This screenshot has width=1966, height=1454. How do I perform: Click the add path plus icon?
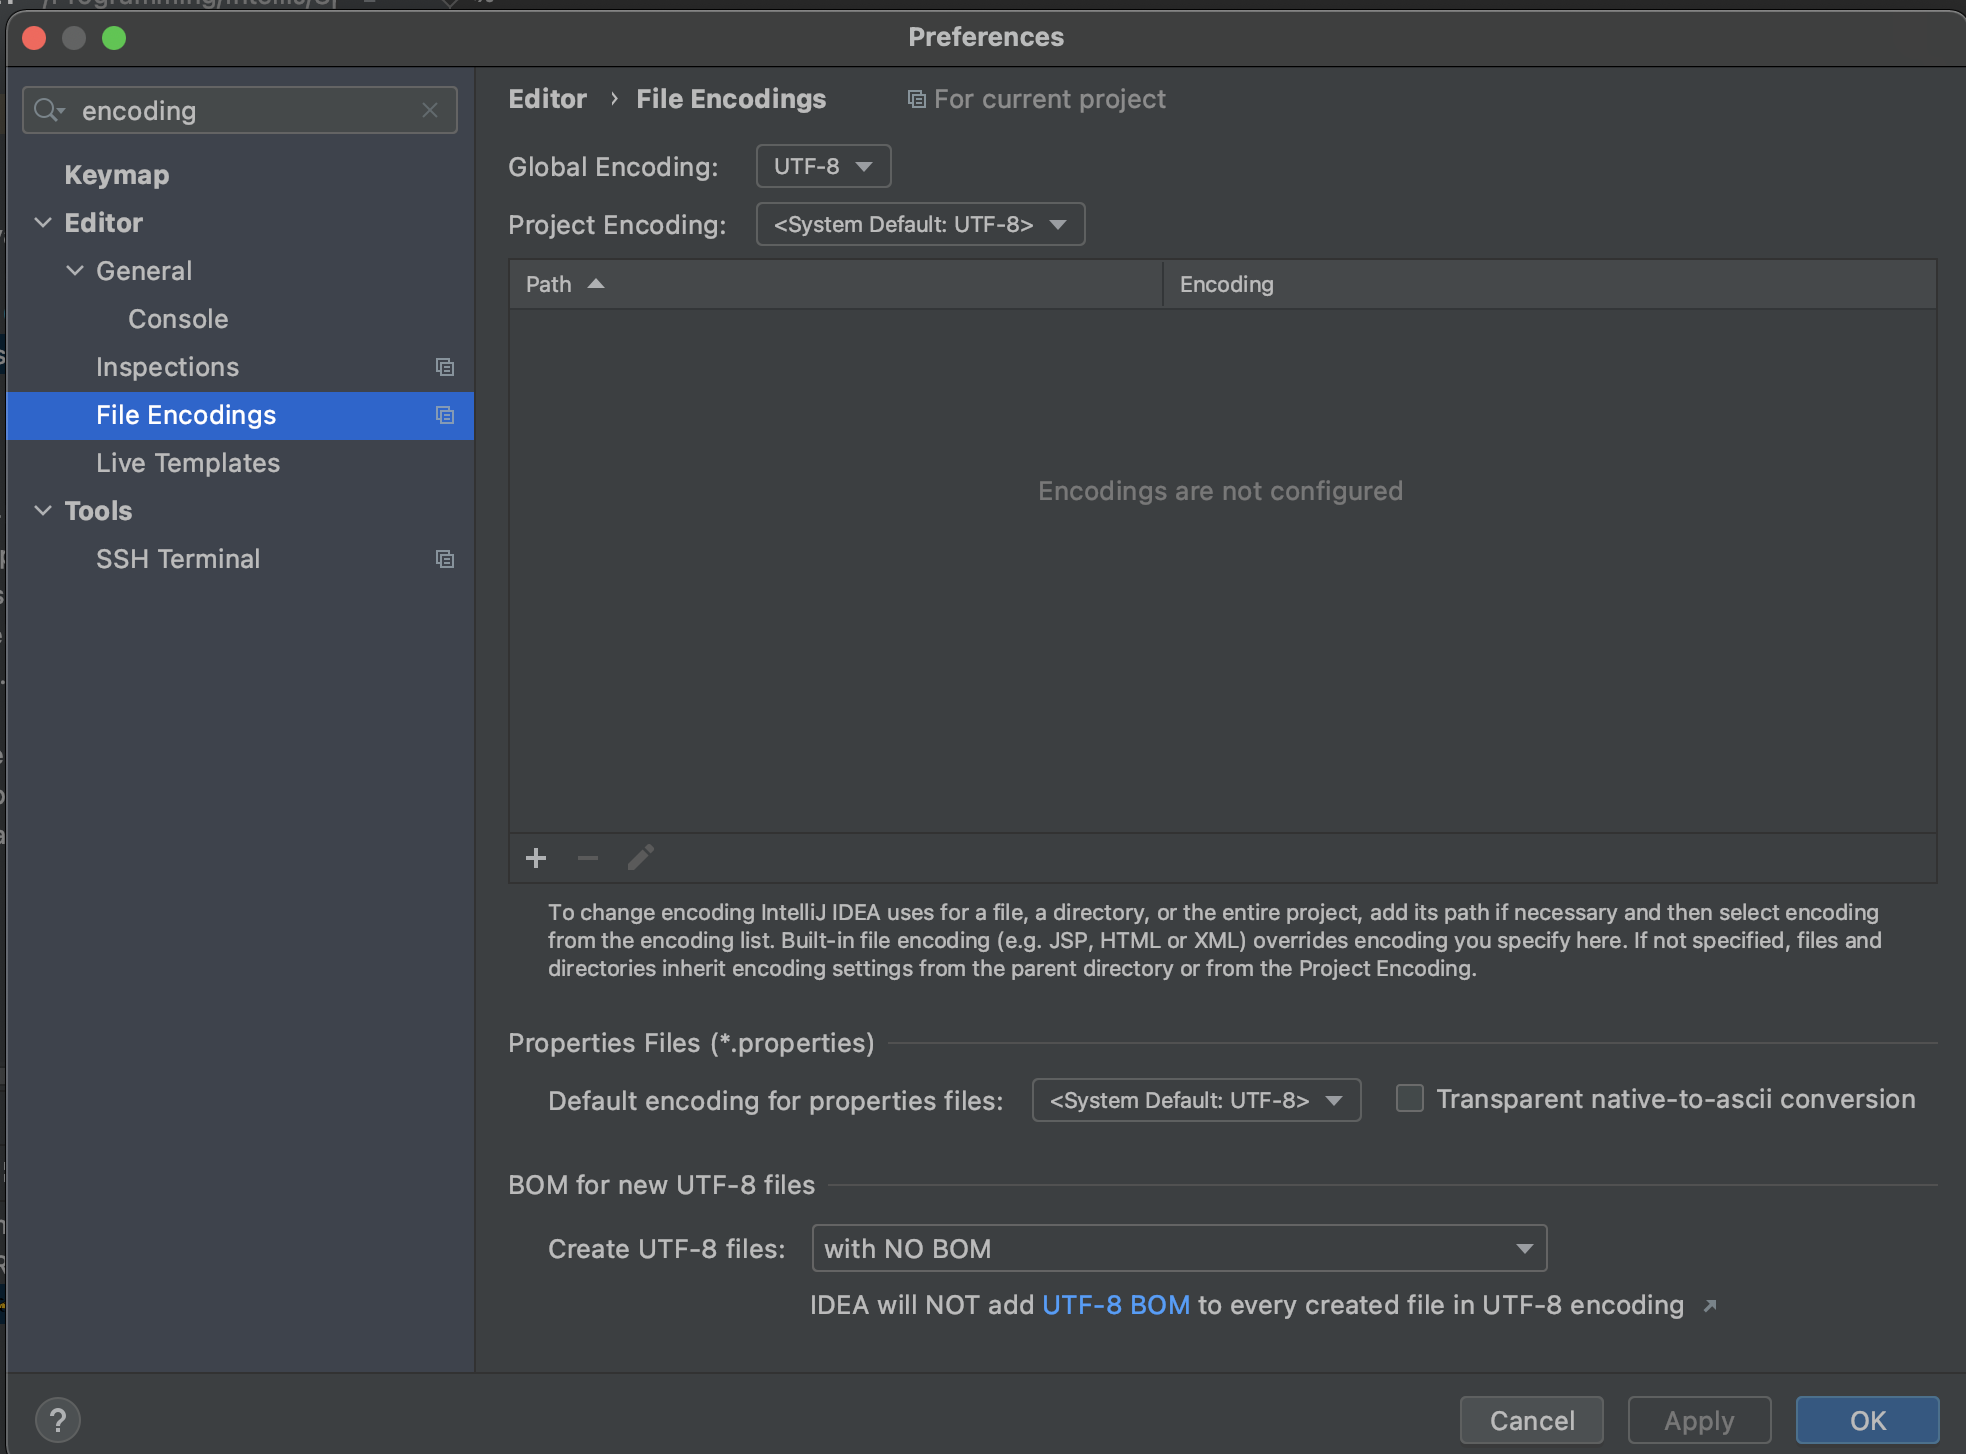coord(536,858)
